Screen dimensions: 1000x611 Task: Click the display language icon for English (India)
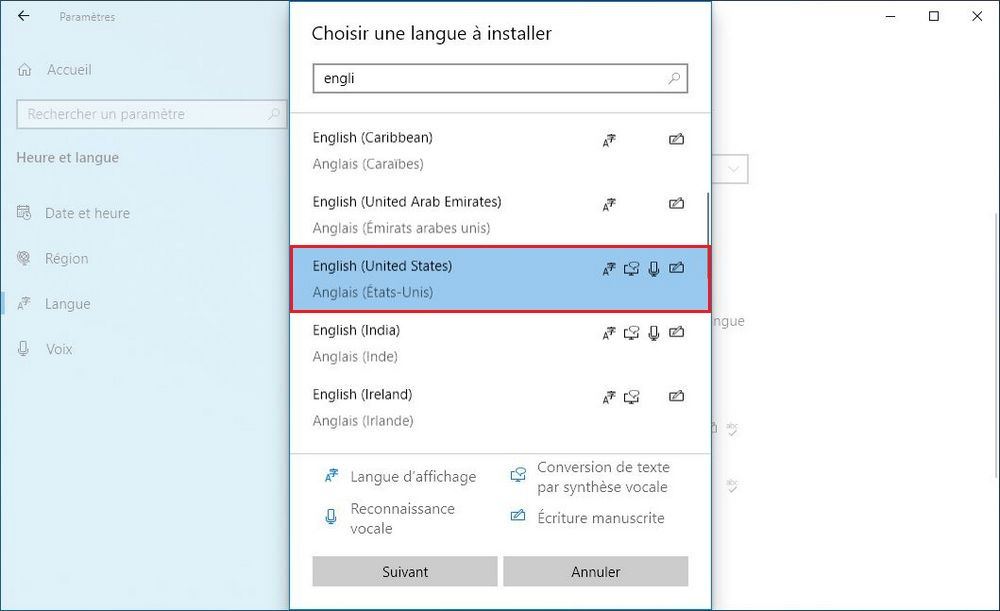click(x=608, y=333)
